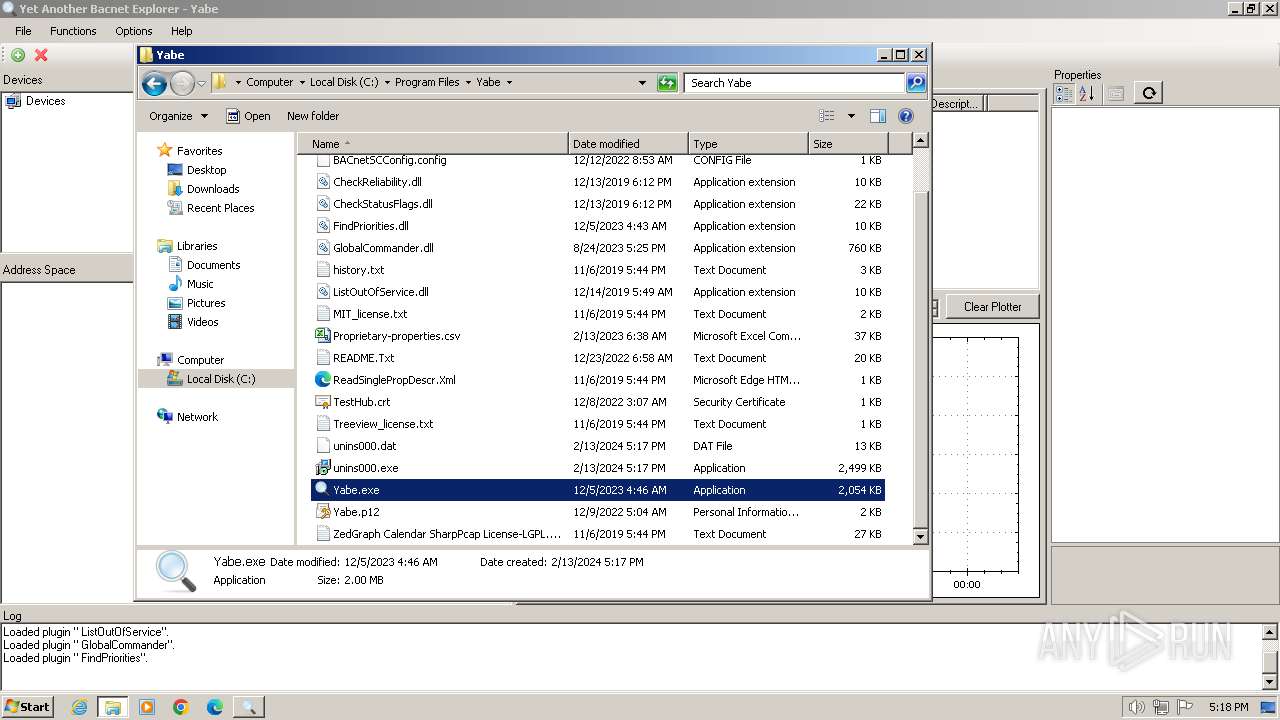Toggle the preview pane icon

point(878,116)
